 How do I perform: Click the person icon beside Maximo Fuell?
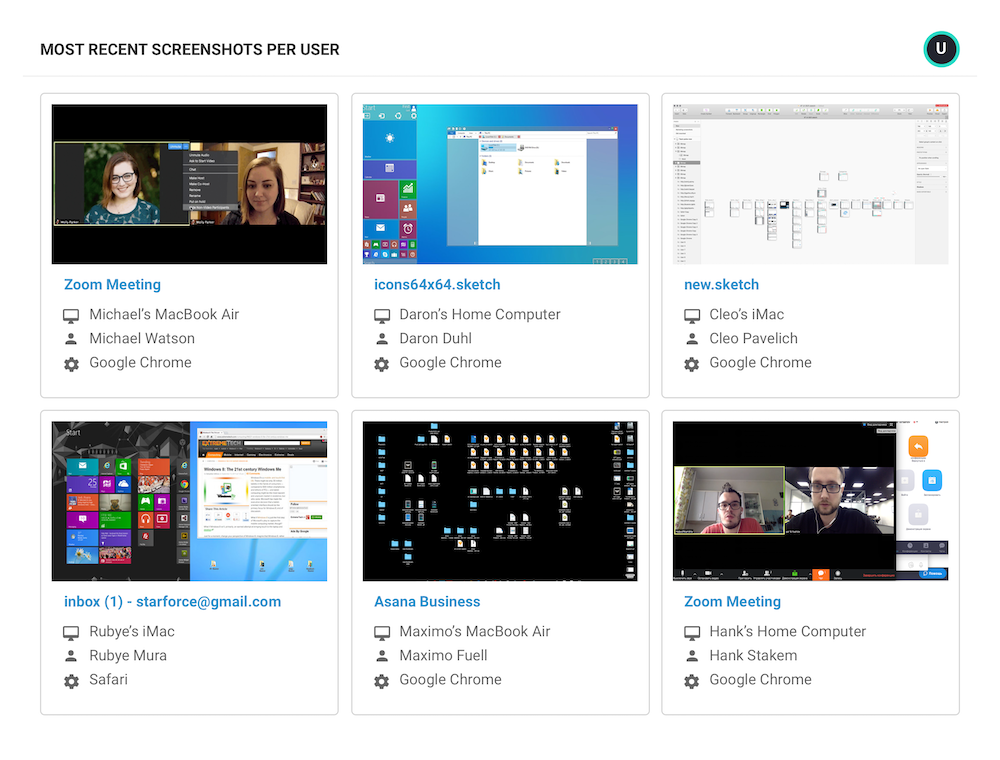pyautogui.click(x=381, y=656)
